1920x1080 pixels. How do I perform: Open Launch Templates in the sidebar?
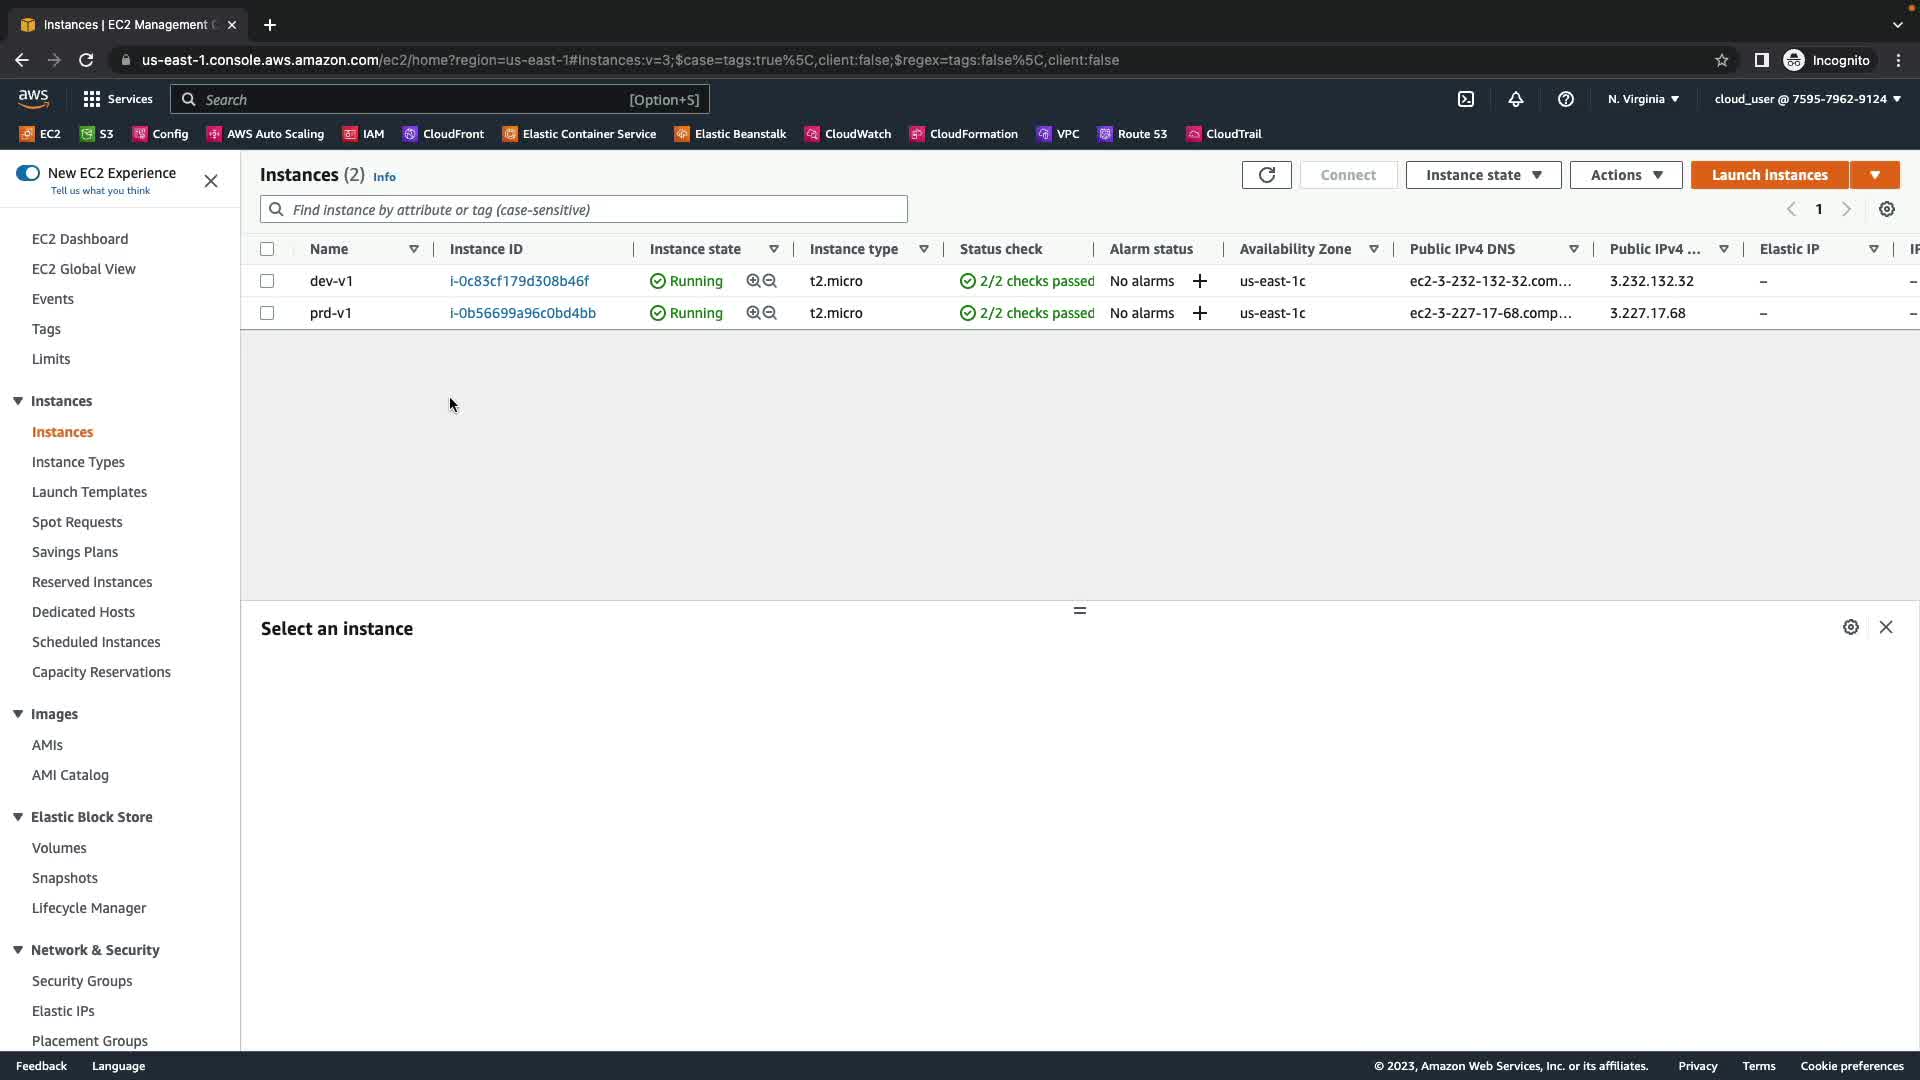point(89,492)
